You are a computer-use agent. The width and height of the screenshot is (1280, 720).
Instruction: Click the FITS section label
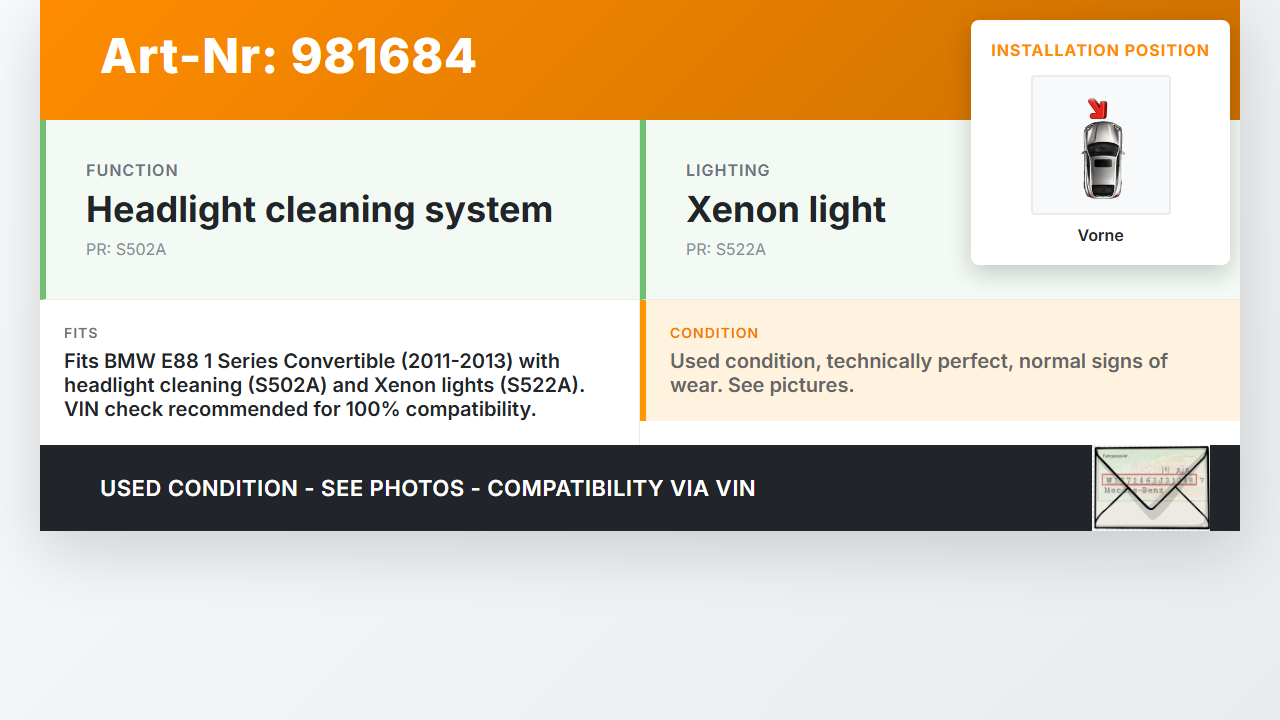point(81,333)
